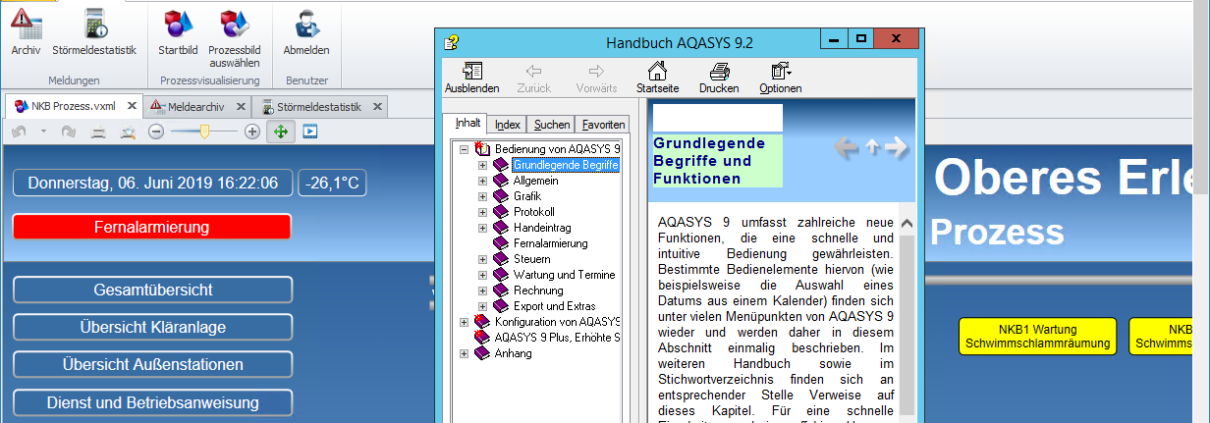This screenshot has width=1210, height=423.
Task: Open Gesamtübersicht in the process view
Action: pyautogui.click(x=153, y=290)
